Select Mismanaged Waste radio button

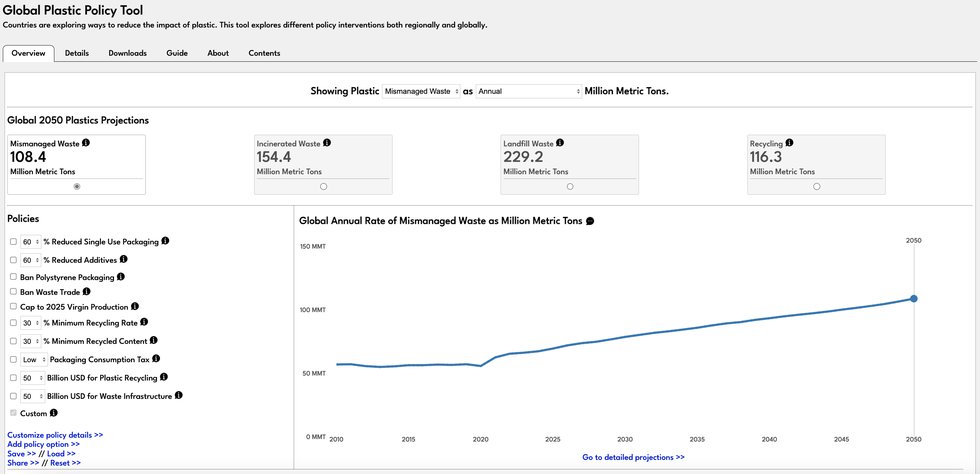pyautogui.click(x=77, y=186)
